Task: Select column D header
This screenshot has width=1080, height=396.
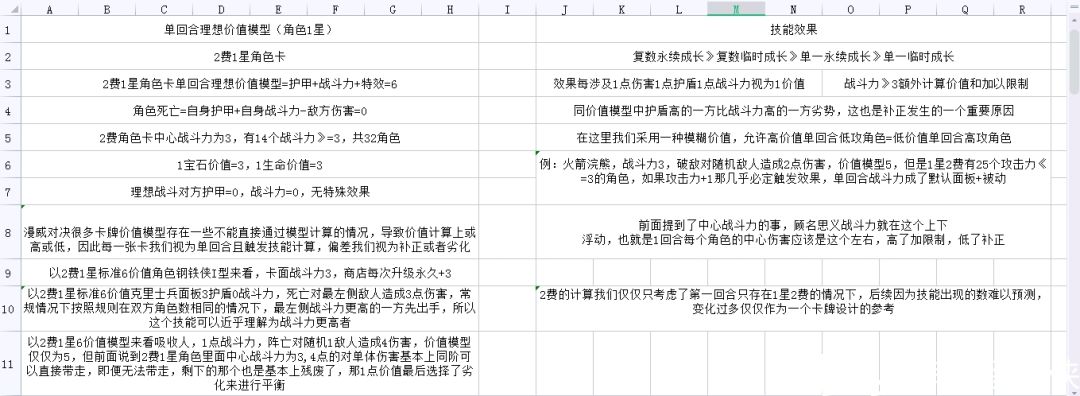Action: point(220,9)
